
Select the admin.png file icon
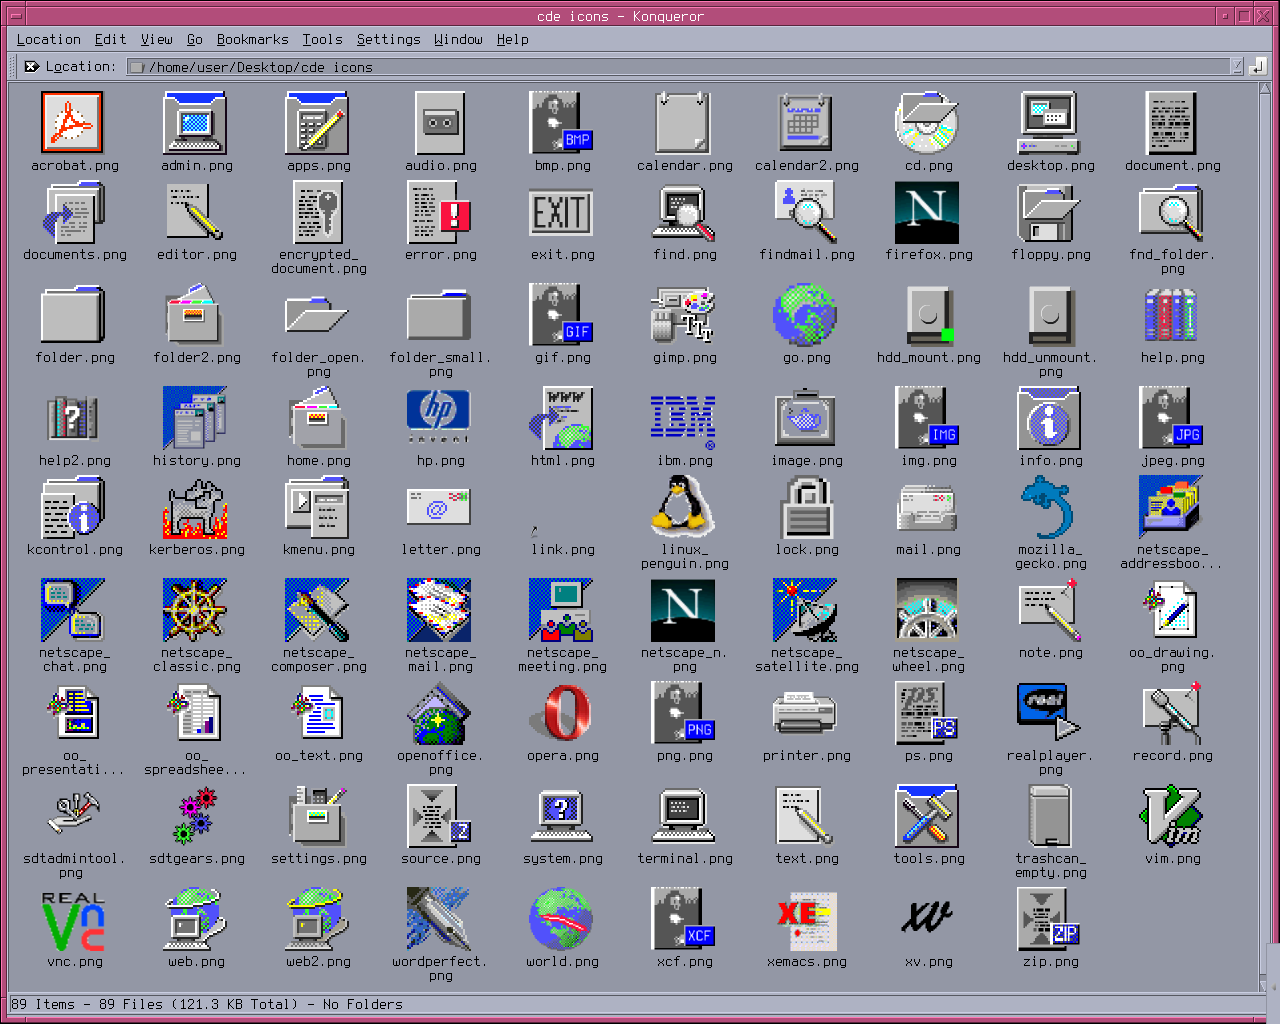[x=195, y=123]
